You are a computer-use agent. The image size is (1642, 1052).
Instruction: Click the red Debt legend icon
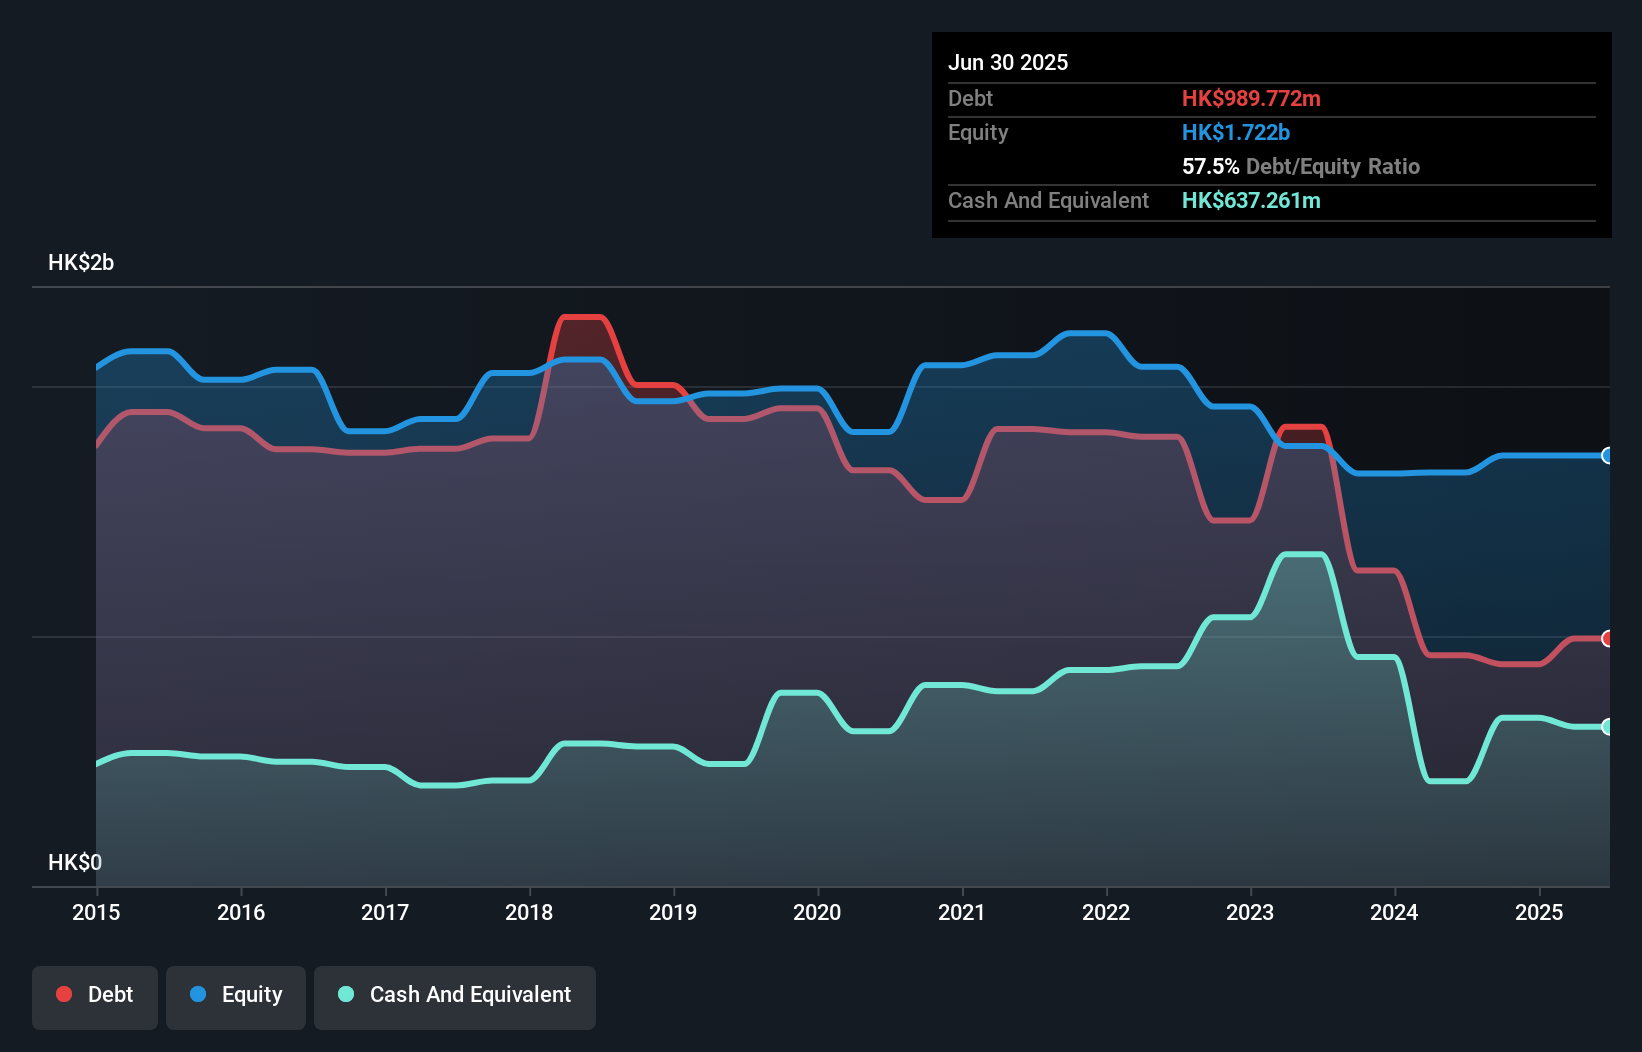pyautogui.click(x=63, y=995)
